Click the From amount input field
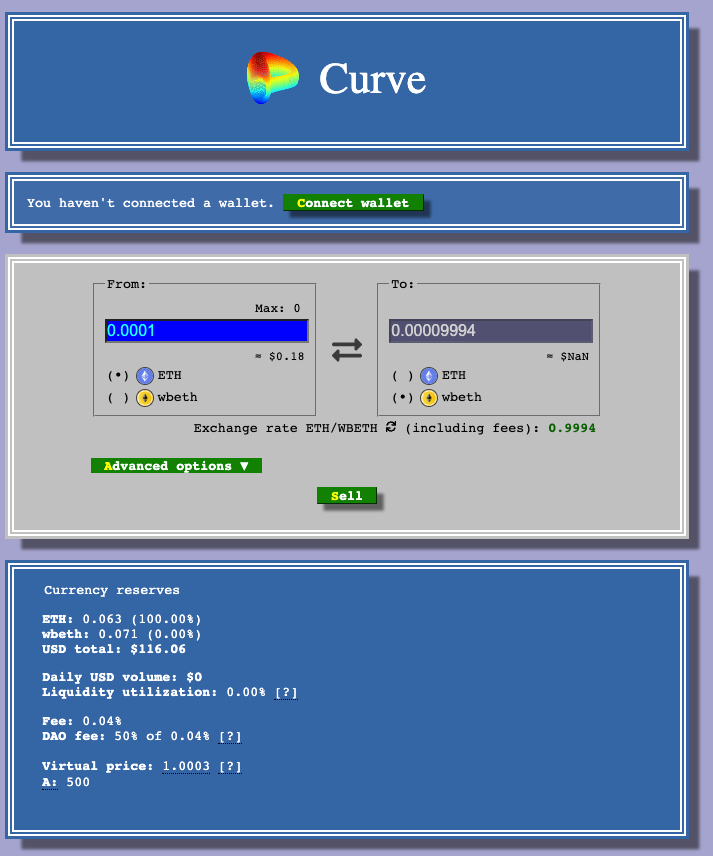This screenshot has width=713, height=856. 206,331
